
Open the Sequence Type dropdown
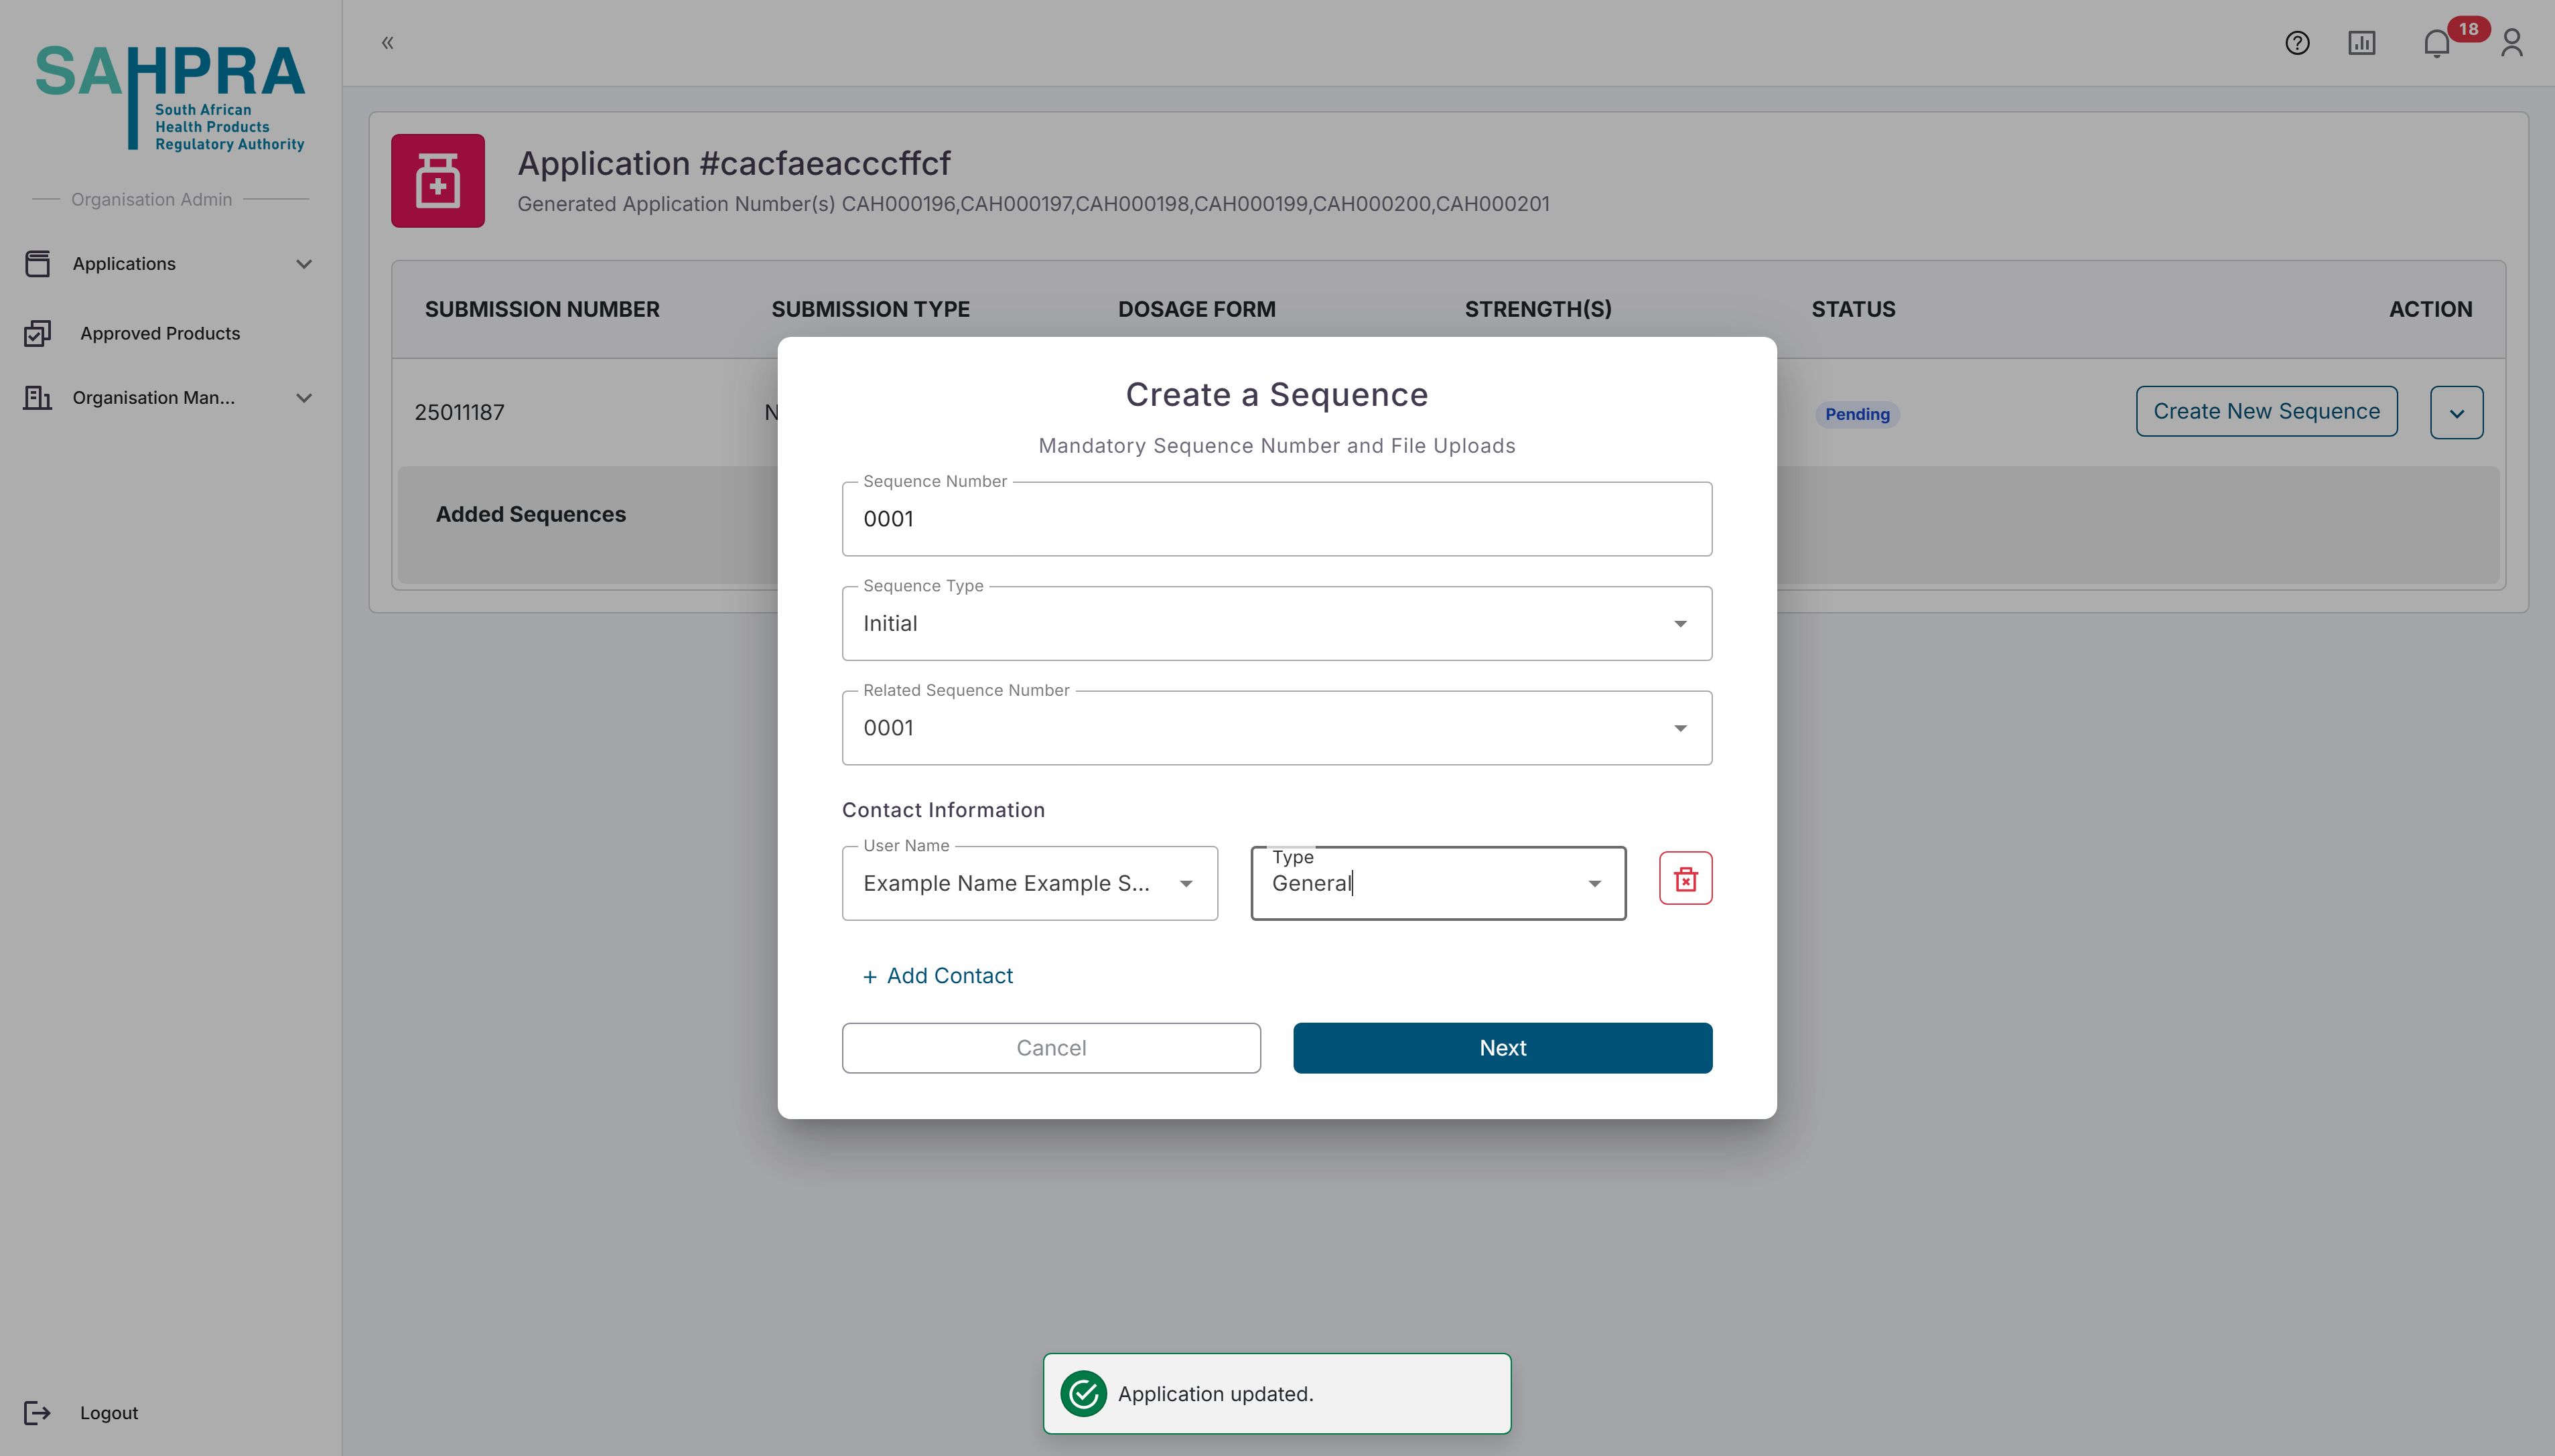tap(1277, 624)
